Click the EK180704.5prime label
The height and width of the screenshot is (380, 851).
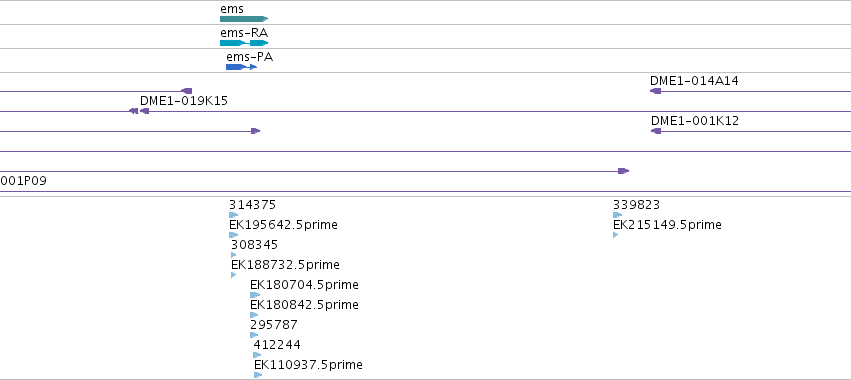pos(304,285)
